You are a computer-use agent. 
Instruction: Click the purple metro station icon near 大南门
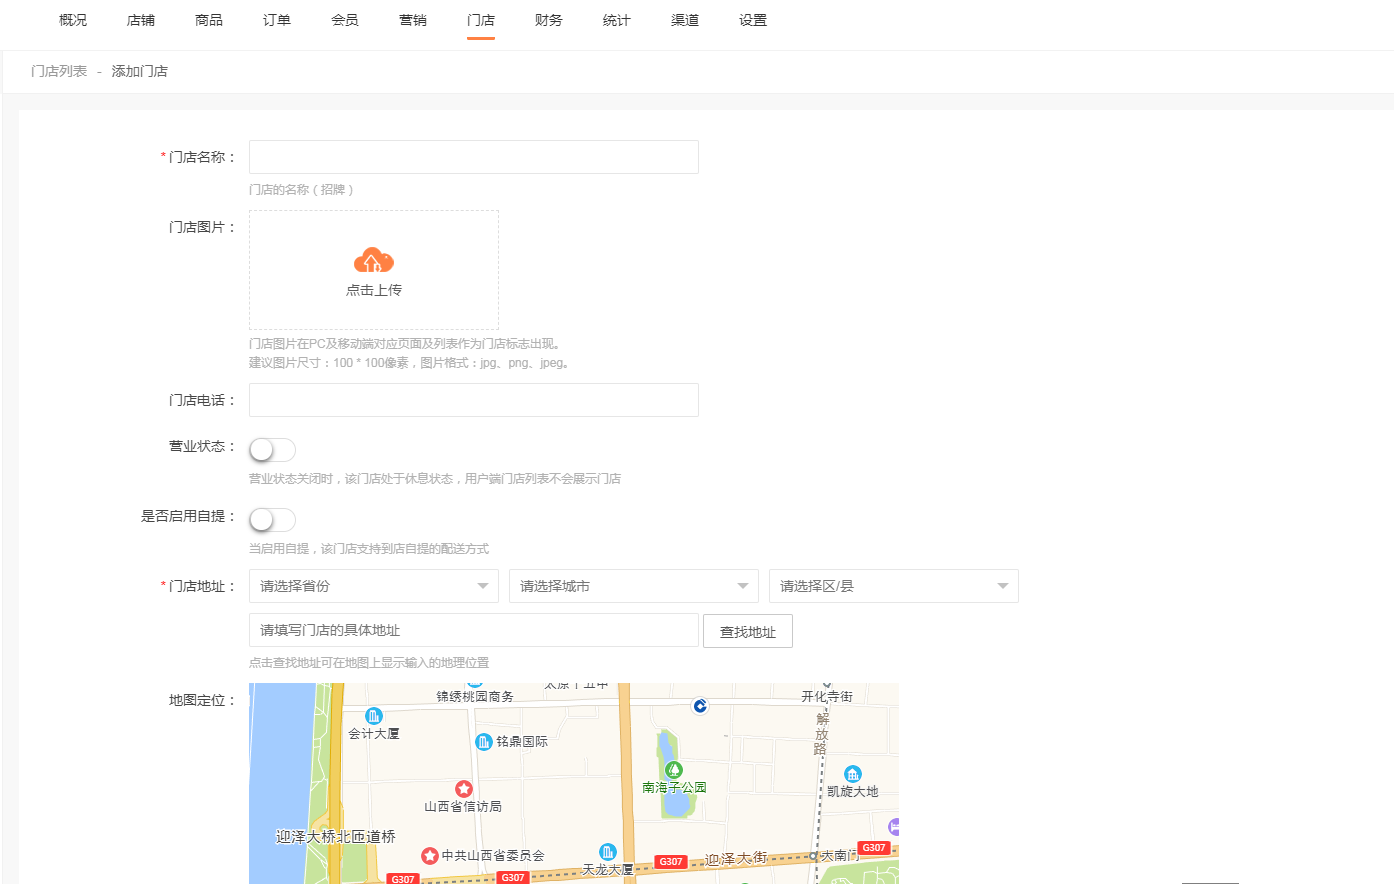point(893,827)
